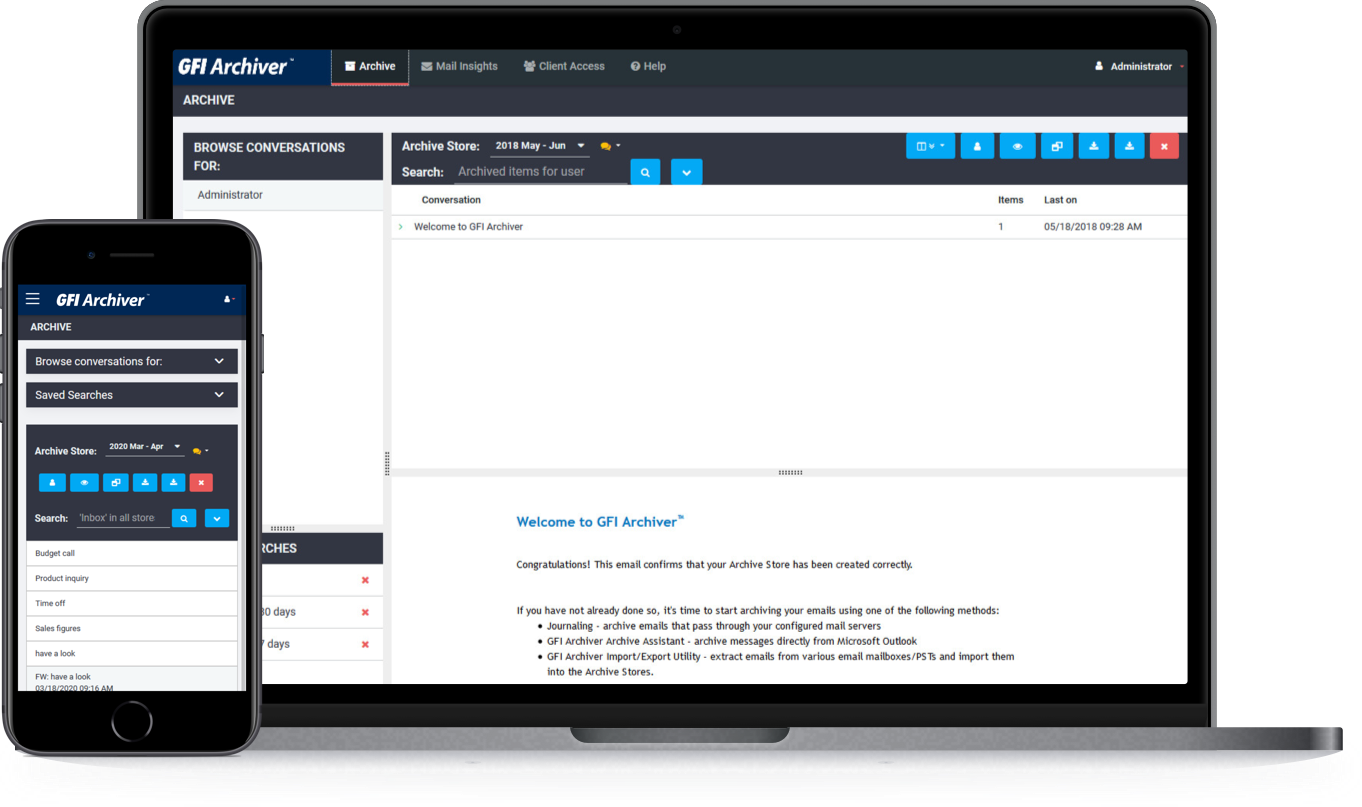Expand 'Browse conversations for:' on the phone
The height and width of the screenshot is (807, 1362).
click(132, 361)
